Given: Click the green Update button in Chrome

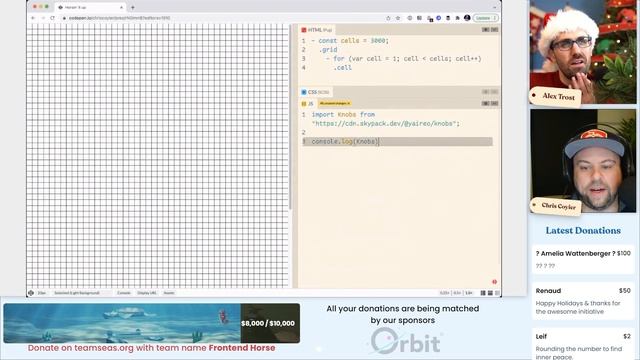Looking at the screenshot, I should click(486, 18).
